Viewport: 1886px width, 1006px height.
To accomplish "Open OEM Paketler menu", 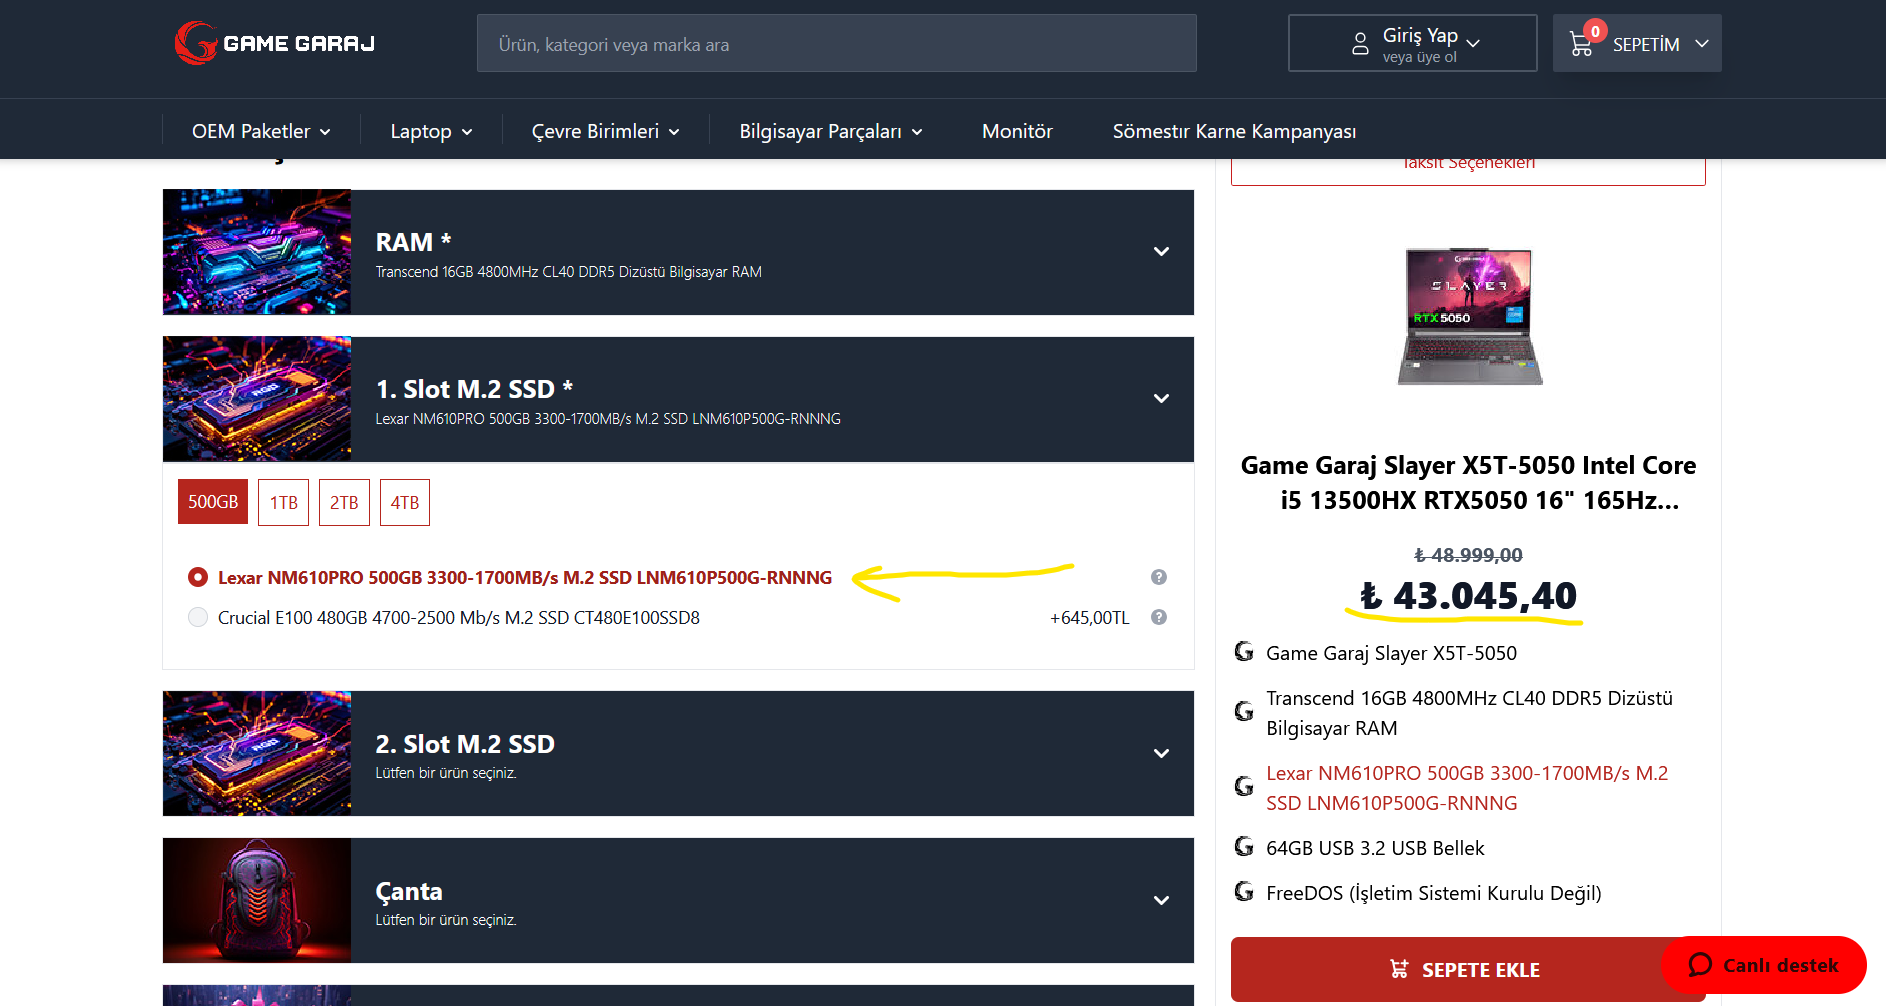I will pos(261,131).
